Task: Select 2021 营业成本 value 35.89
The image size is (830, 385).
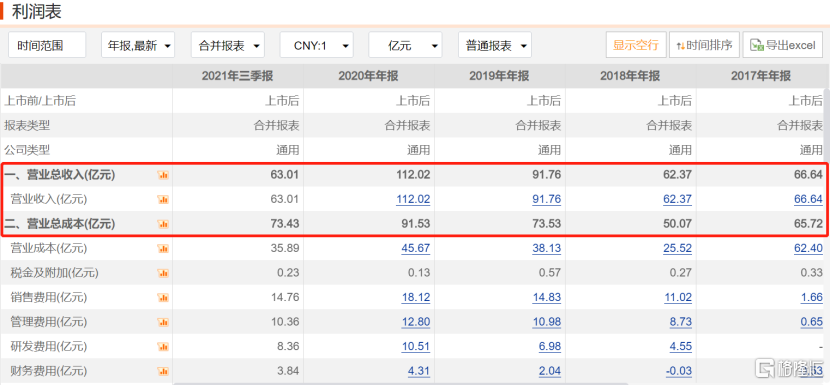Action: tap(285, 248)
